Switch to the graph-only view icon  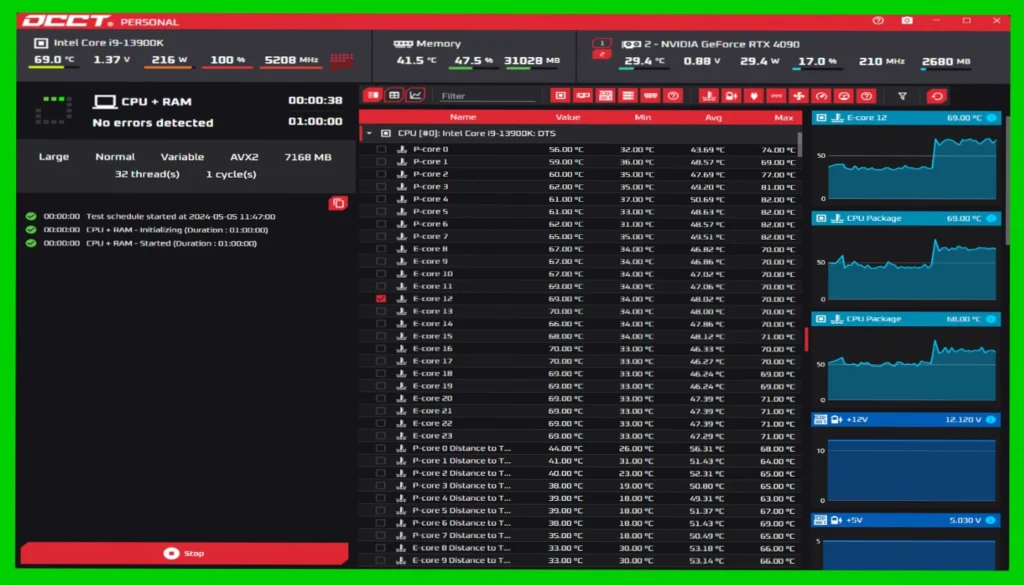point(415,95)
